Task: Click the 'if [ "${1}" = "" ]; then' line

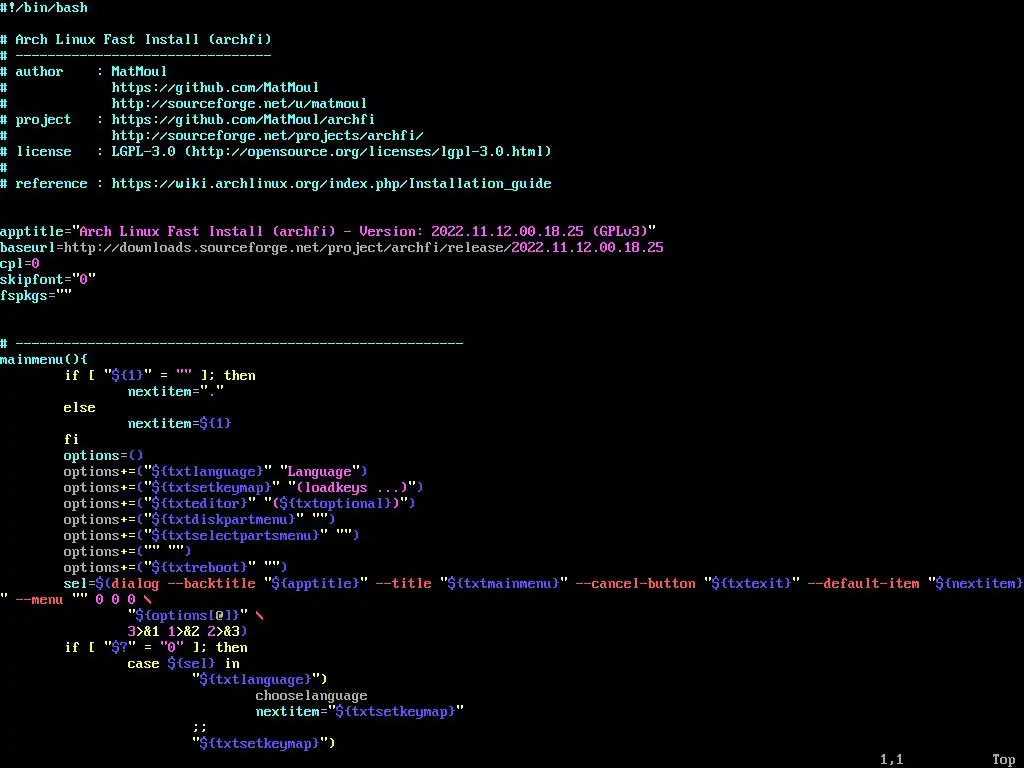Action: 159,376
